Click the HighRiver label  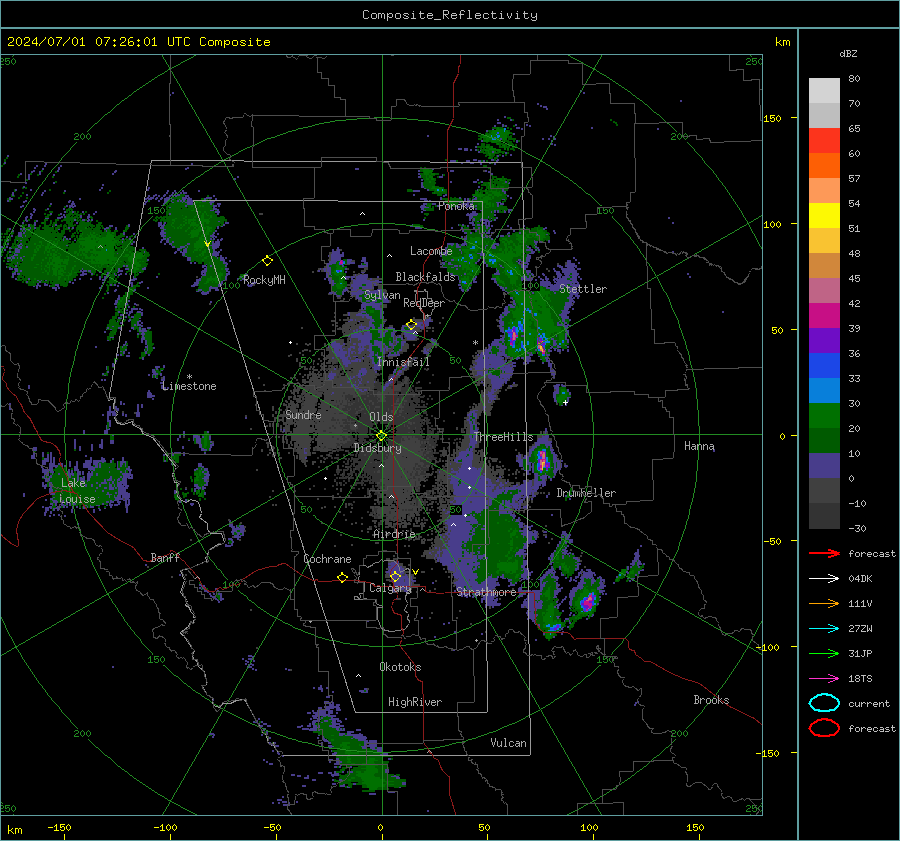point(415,702)
